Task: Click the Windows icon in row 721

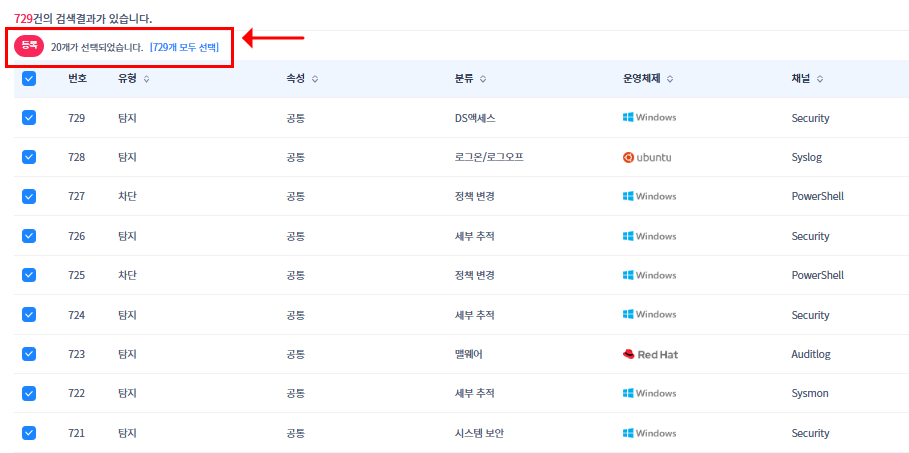Action: pos(628,433)
